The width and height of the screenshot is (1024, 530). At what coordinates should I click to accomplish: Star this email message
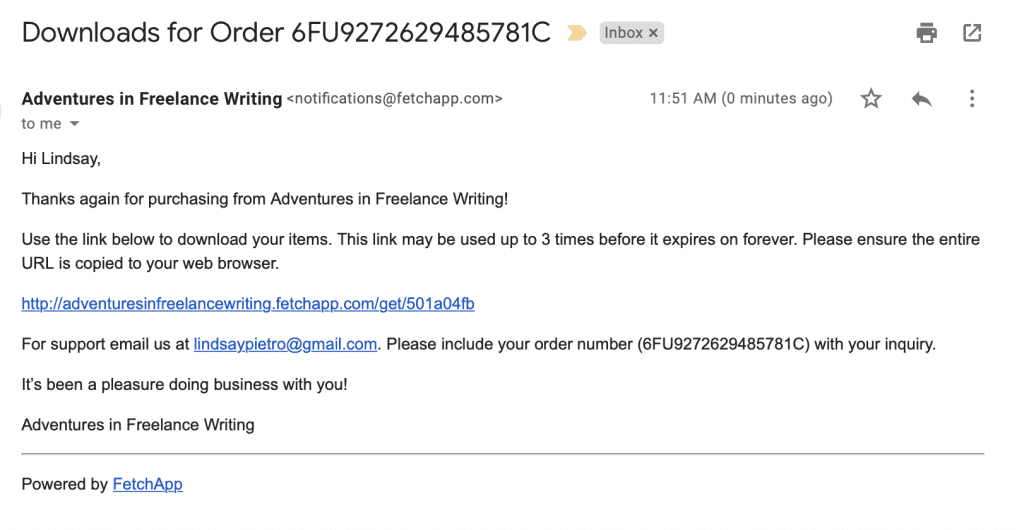tap(871, 98)
